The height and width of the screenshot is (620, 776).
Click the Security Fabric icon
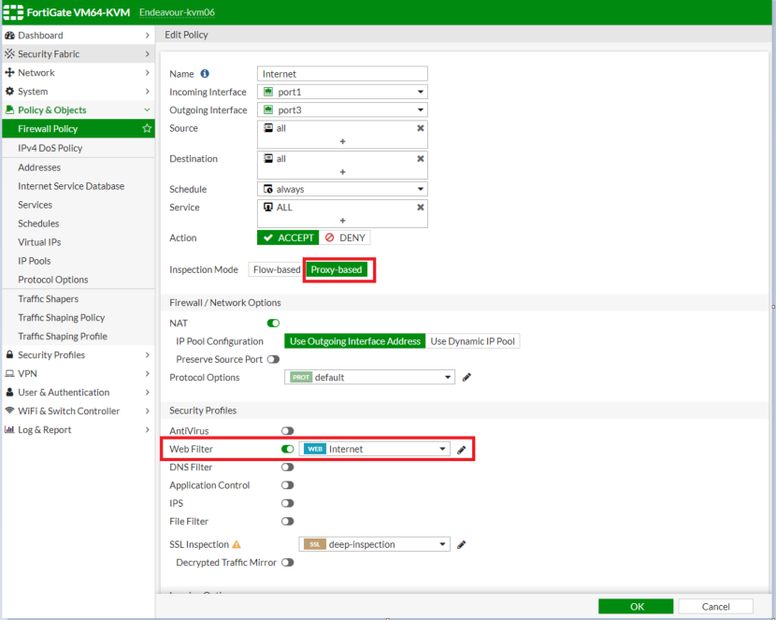click(9, 53)
